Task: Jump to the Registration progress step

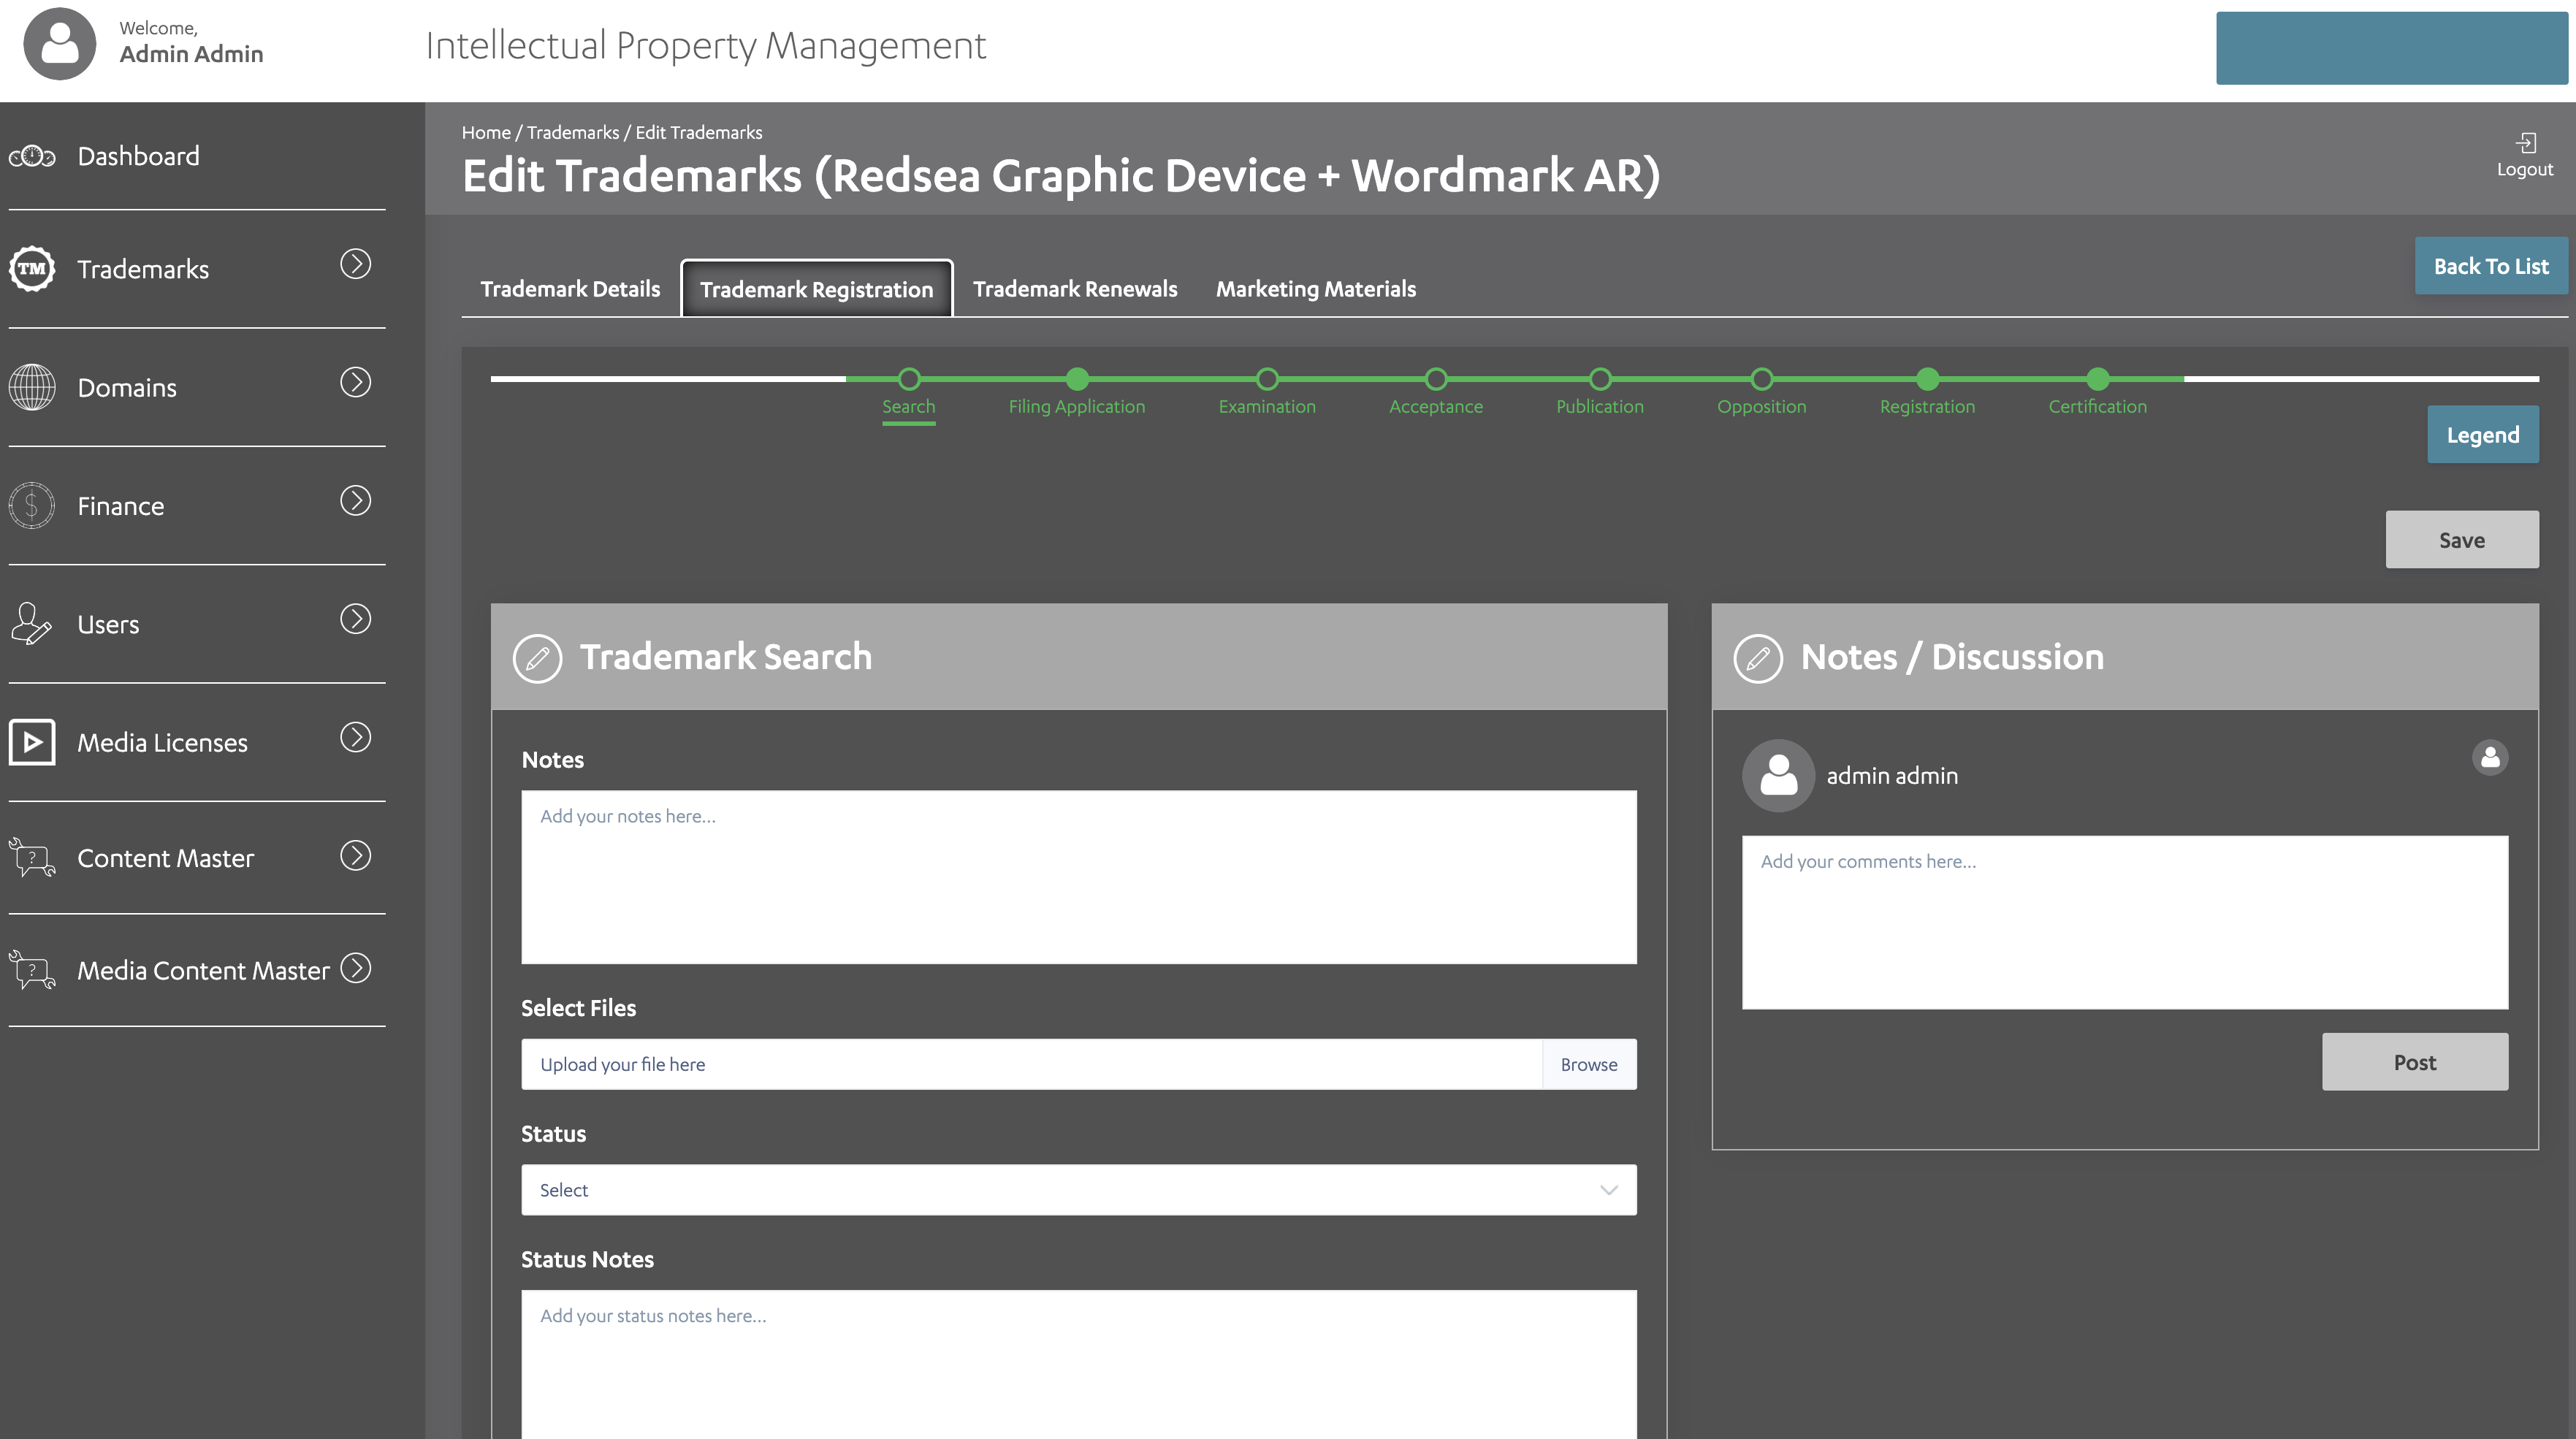Action: coord(1927,379)
